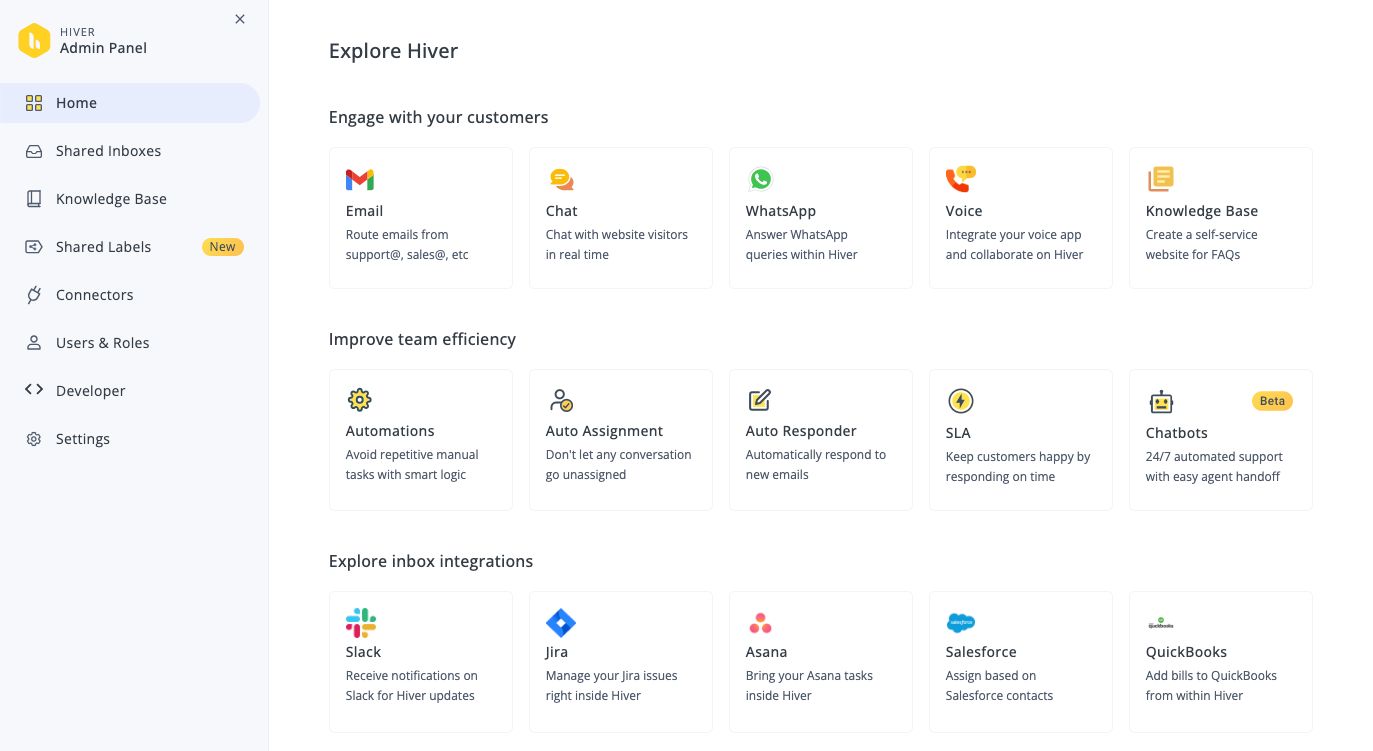Click the SLA lightning bolt icon

pyautogui.click(x=960, y=401)
